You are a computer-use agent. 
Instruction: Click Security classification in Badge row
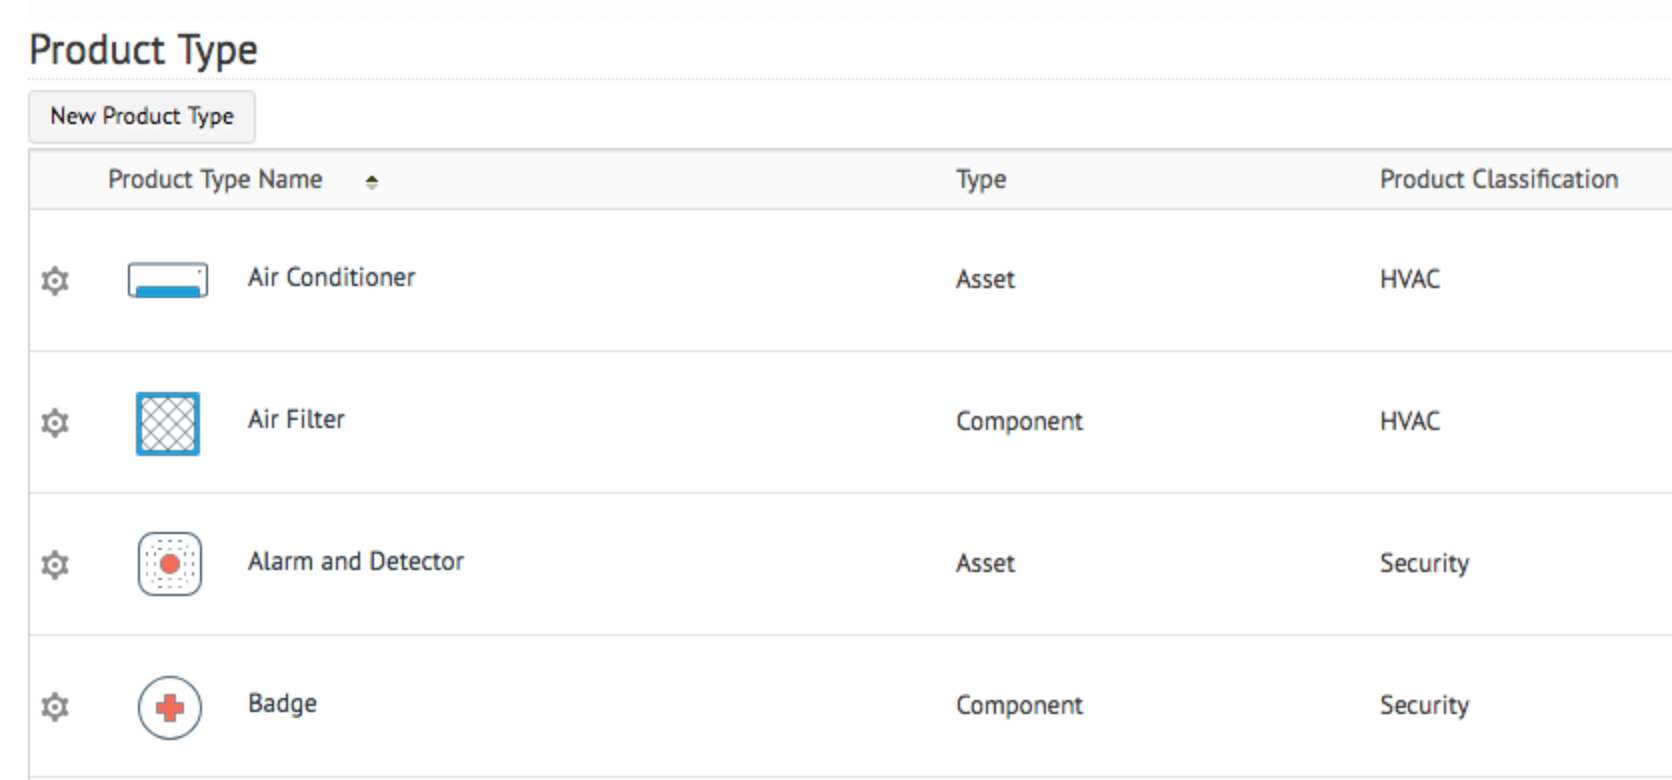[1424, 705]
